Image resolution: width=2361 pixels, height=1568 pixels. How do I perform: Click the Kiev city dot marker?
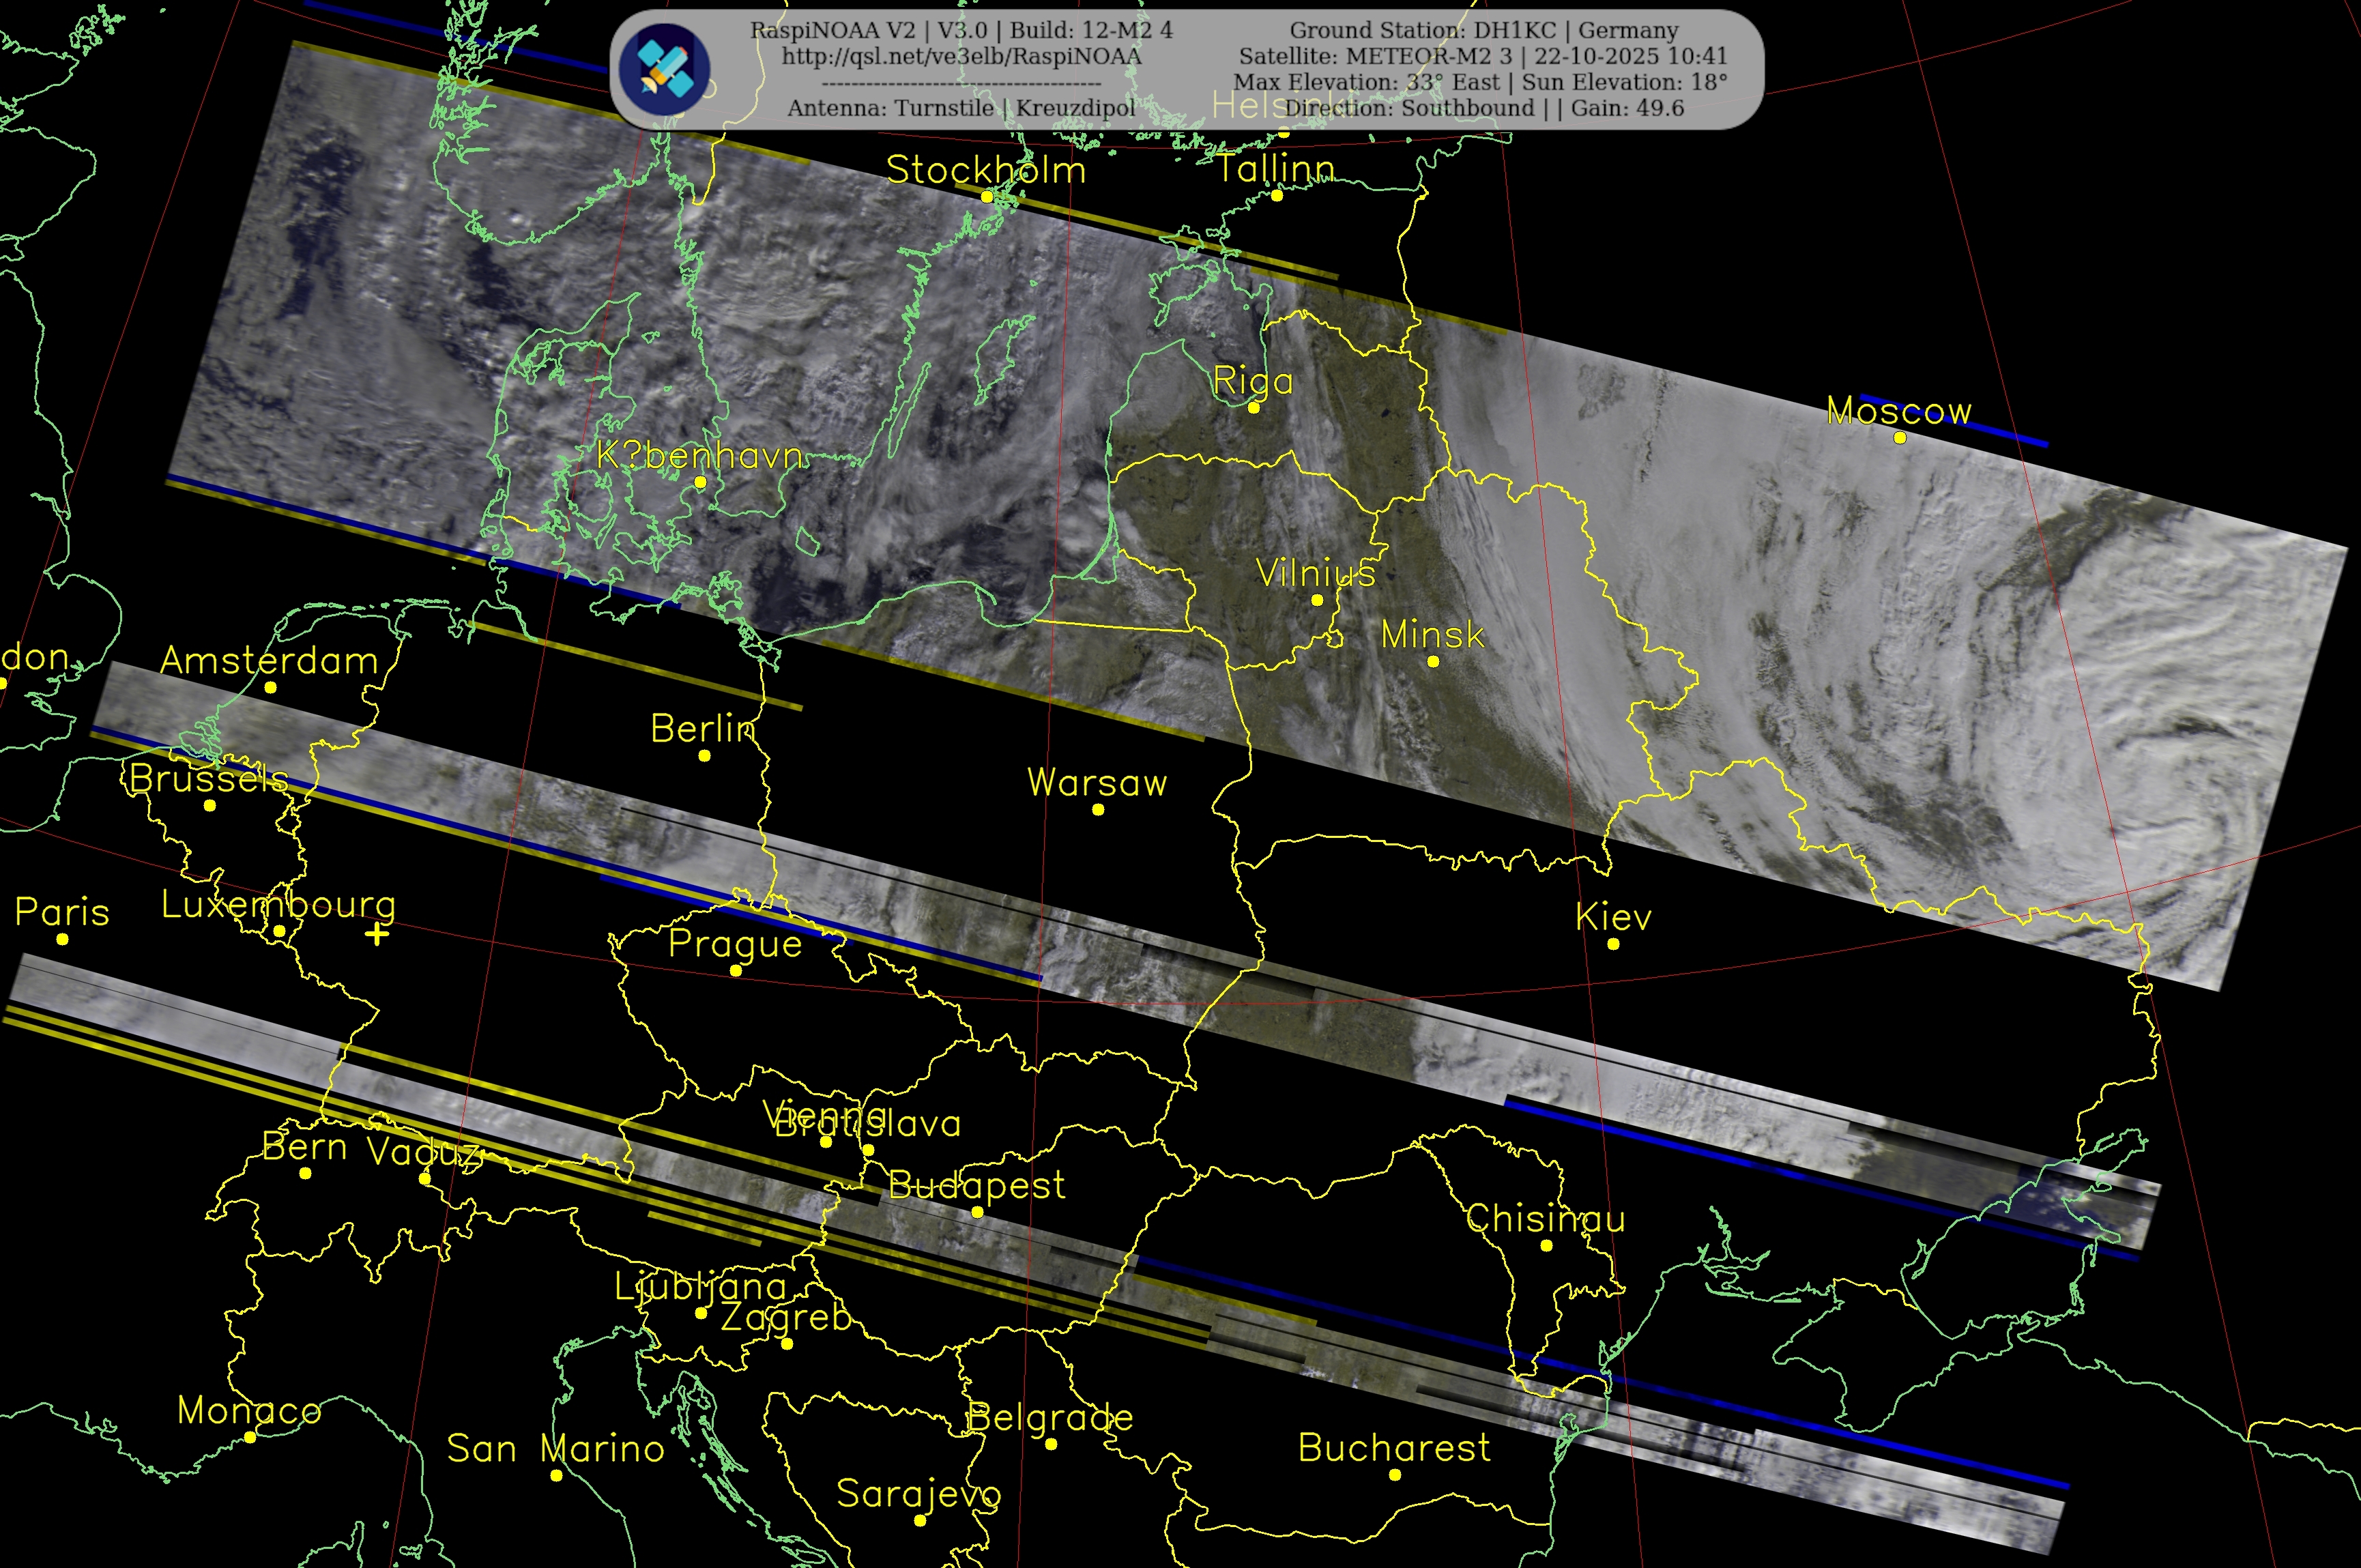(x=1613, y=944)
